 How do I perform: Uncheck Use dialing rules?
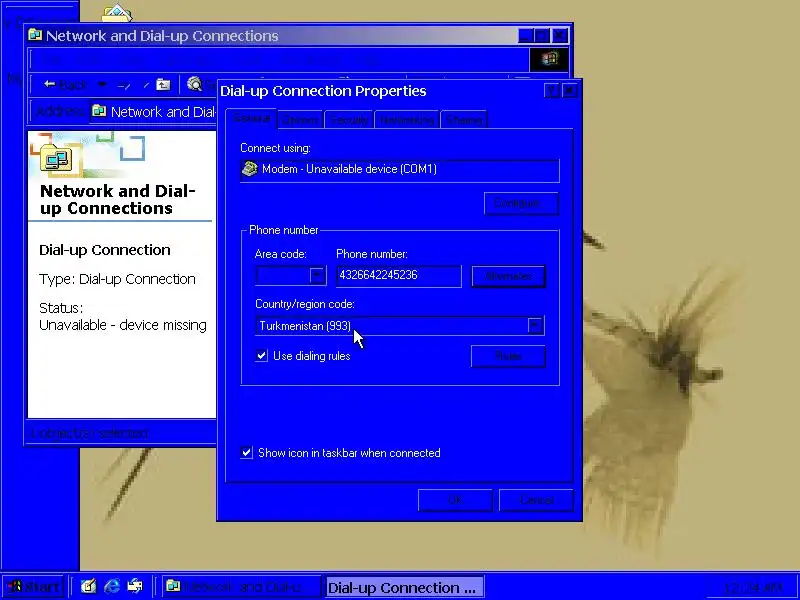point(261,356)
